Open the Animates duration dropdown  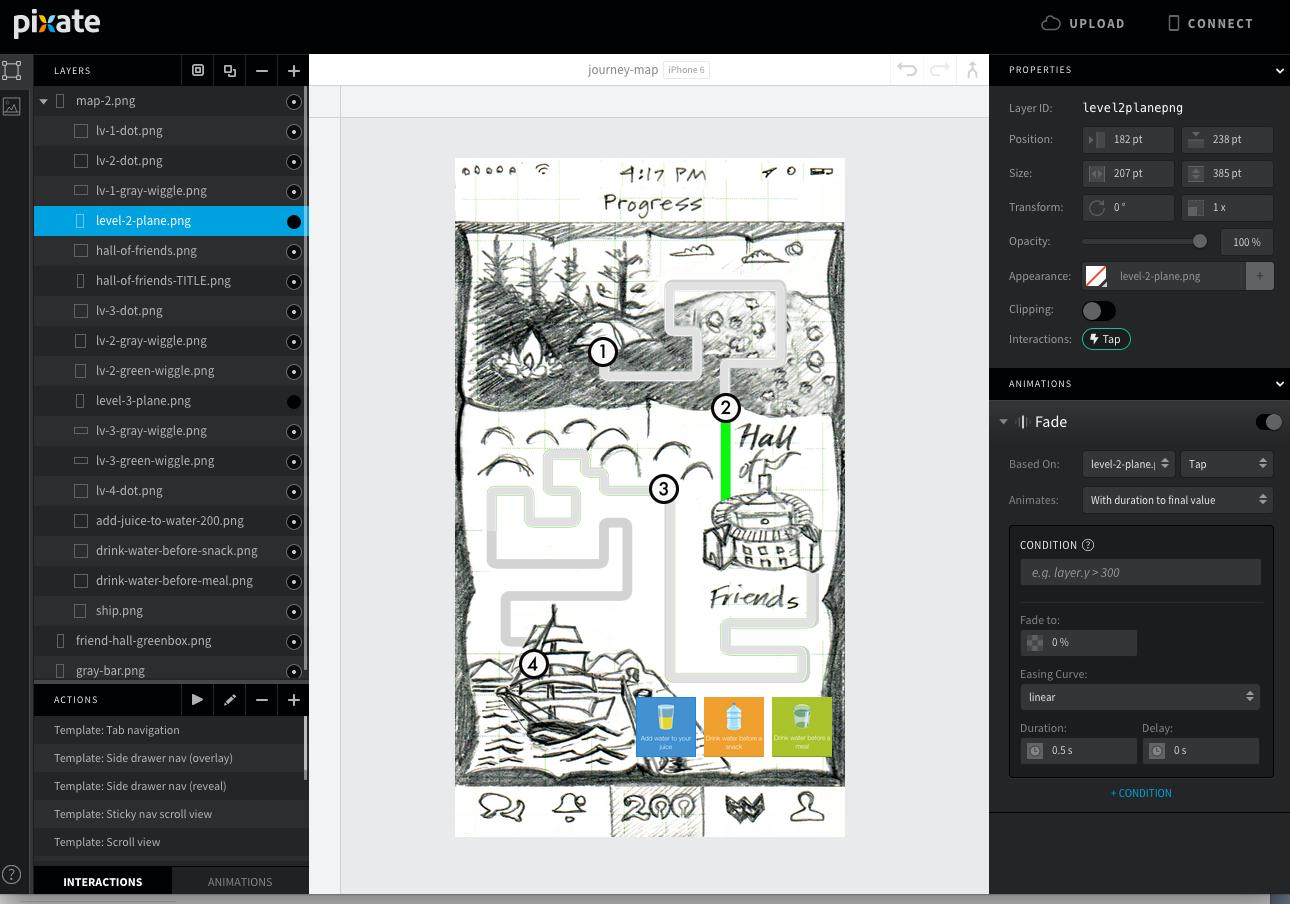click(1178, 499)
